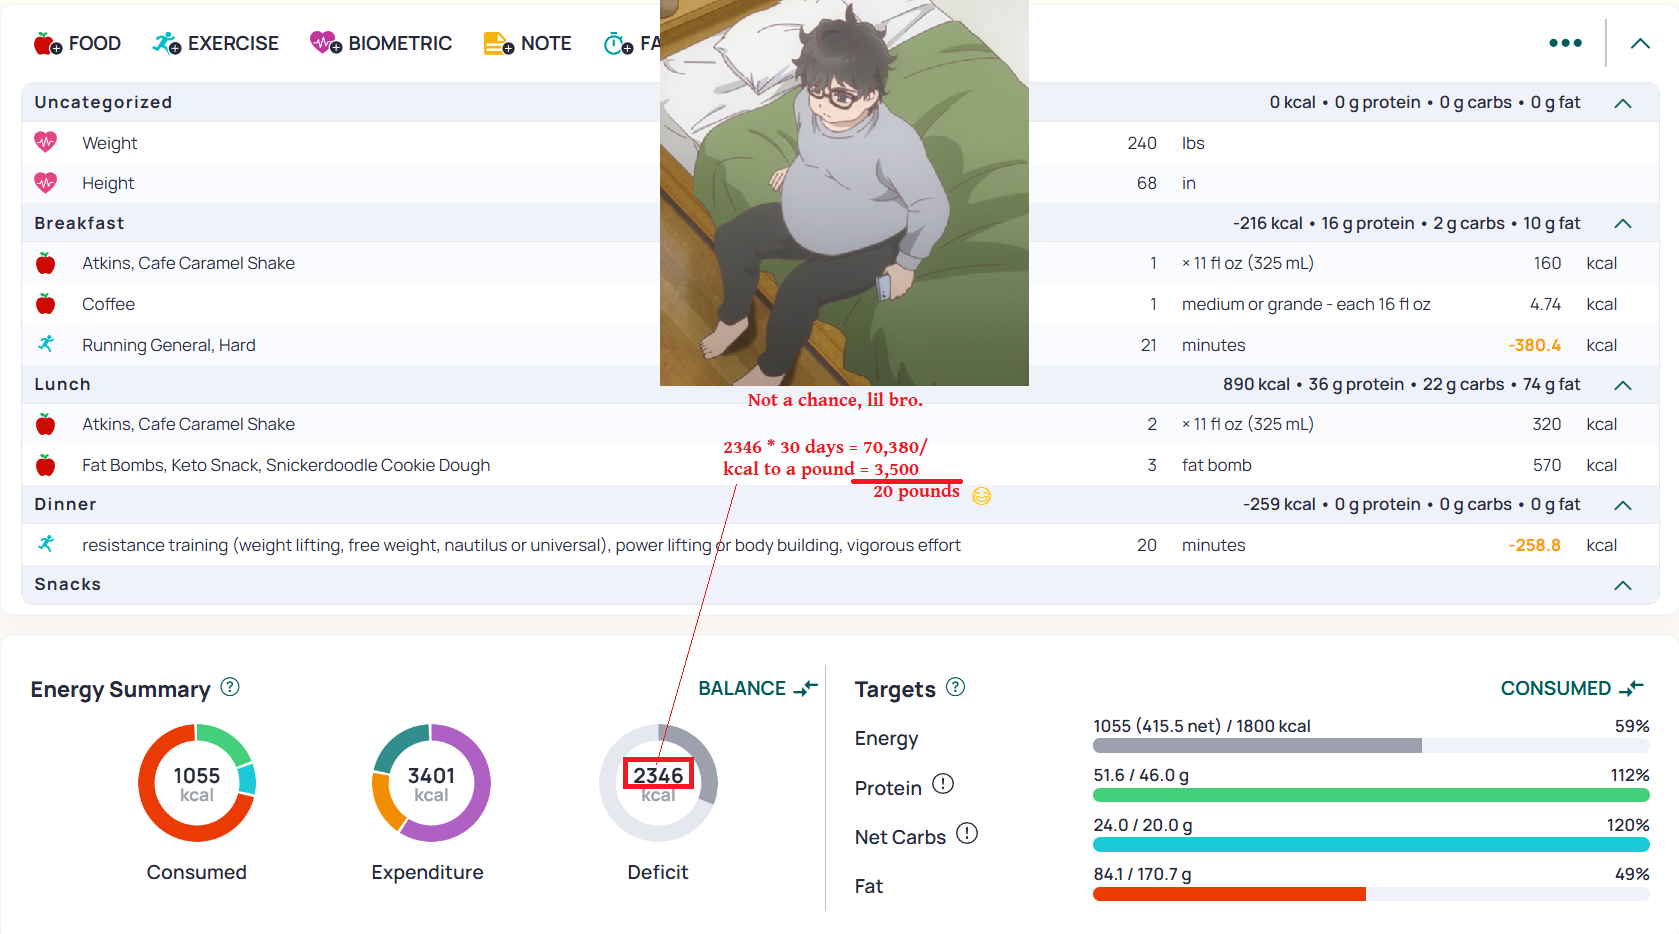Click the Add Exercise runner icon
Viewport: 1679px width, 934px height.
pos(166,44)
